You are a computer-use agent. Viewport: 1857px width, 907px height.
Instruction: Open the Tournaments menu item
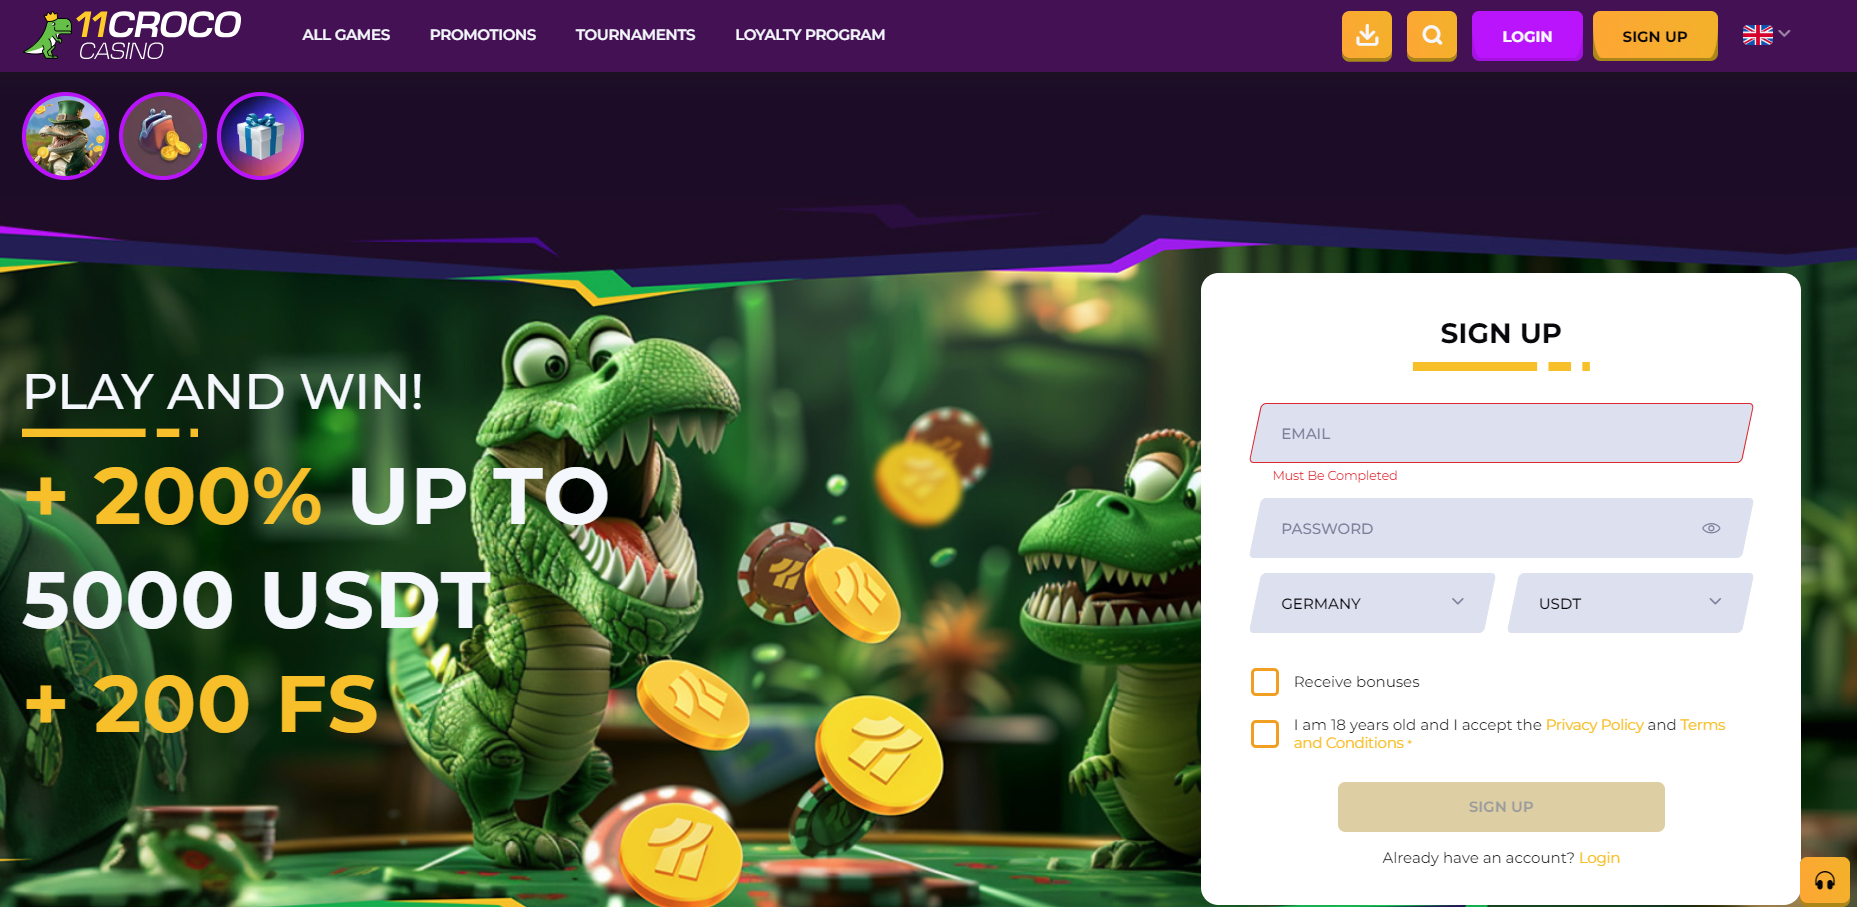pos(635,35)
